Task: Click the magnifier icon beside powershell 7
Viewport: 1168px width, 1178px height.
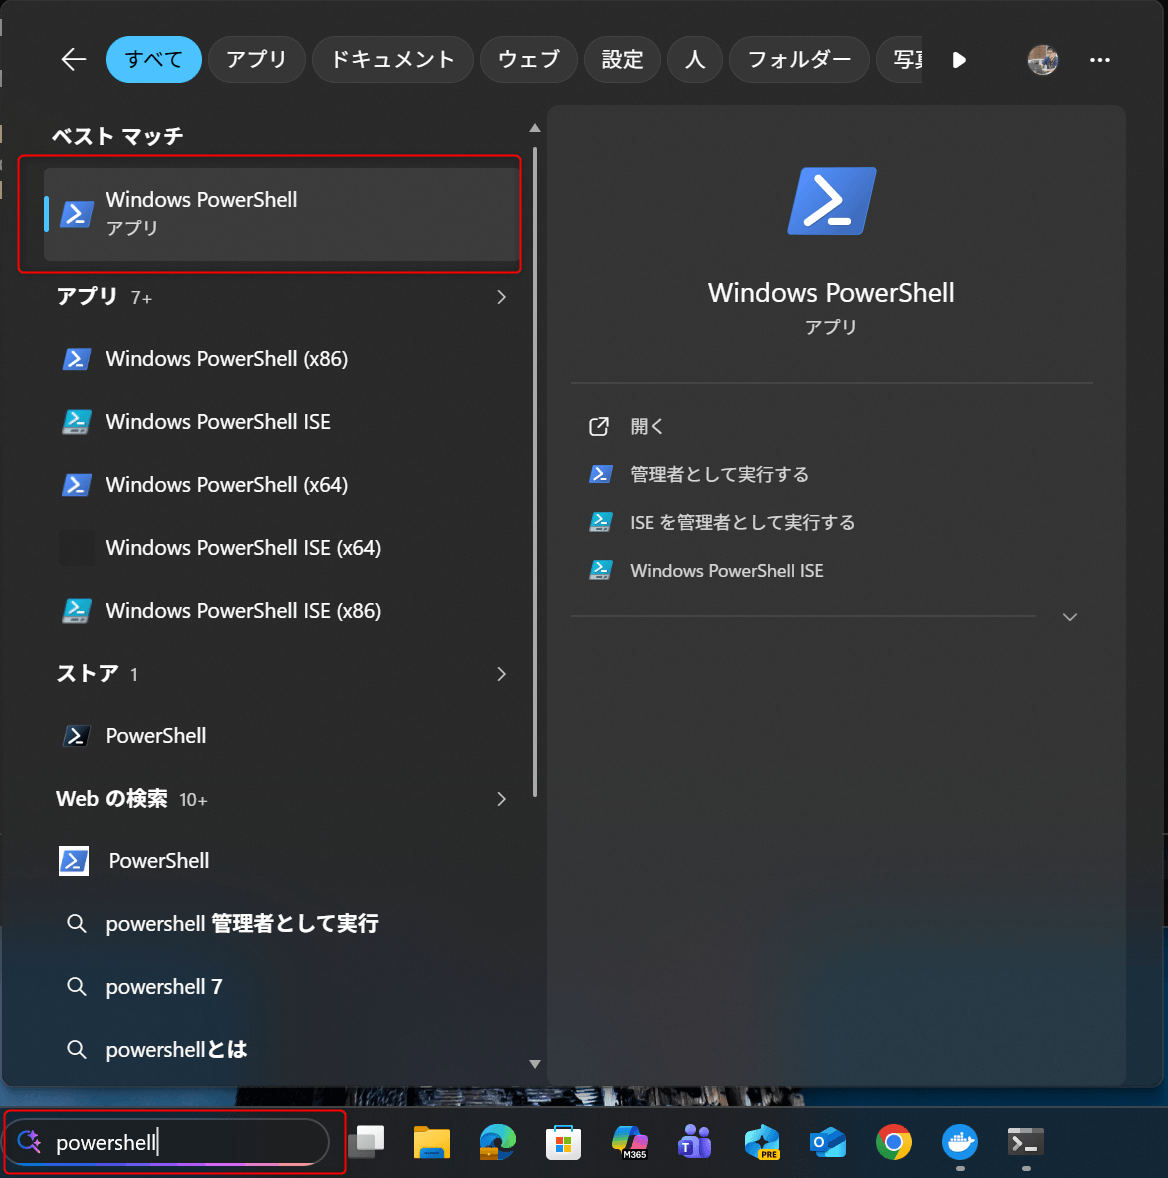Action: click(77, 986)
